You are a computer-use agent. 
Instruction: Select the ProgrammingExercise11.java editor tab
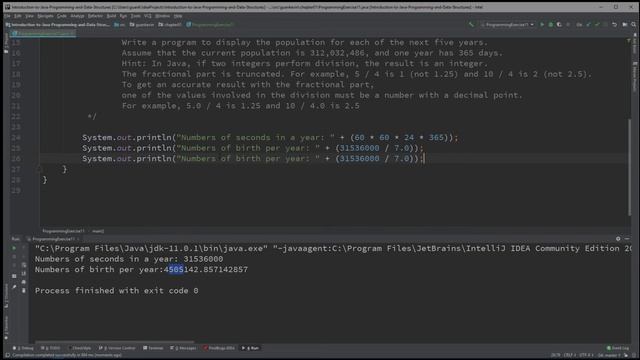(x=43, y=33)
